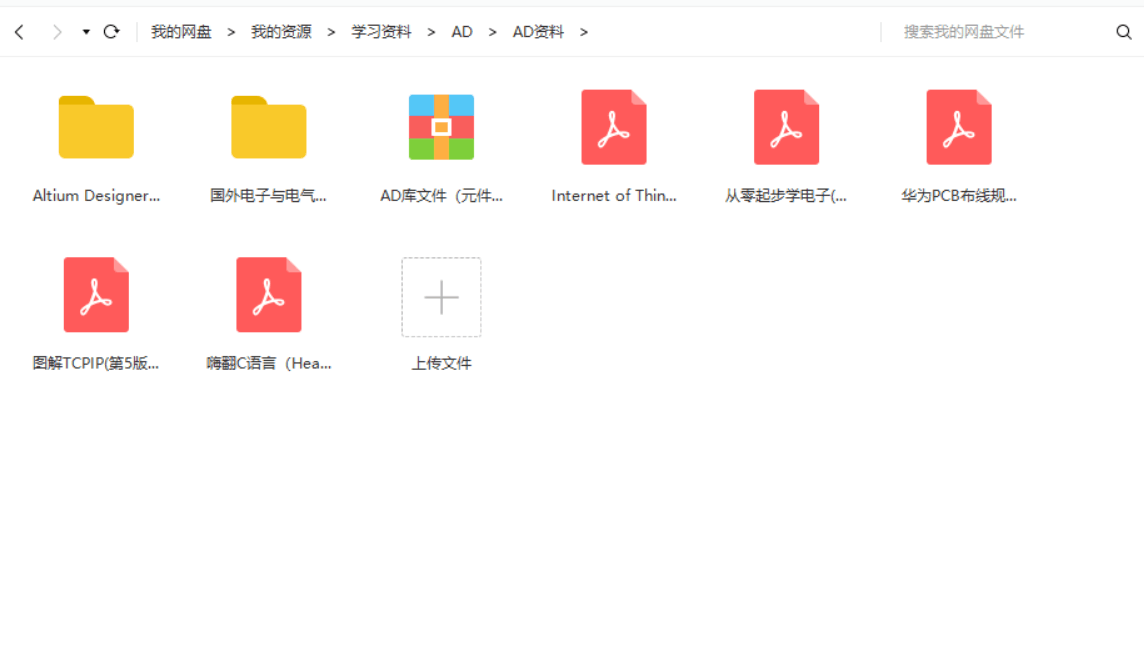Image resolution: width=1144 pixels, height=658 pixels.
Task: Select the 国外电子与电气 folder icon
Action: click(x=268, y=127)
